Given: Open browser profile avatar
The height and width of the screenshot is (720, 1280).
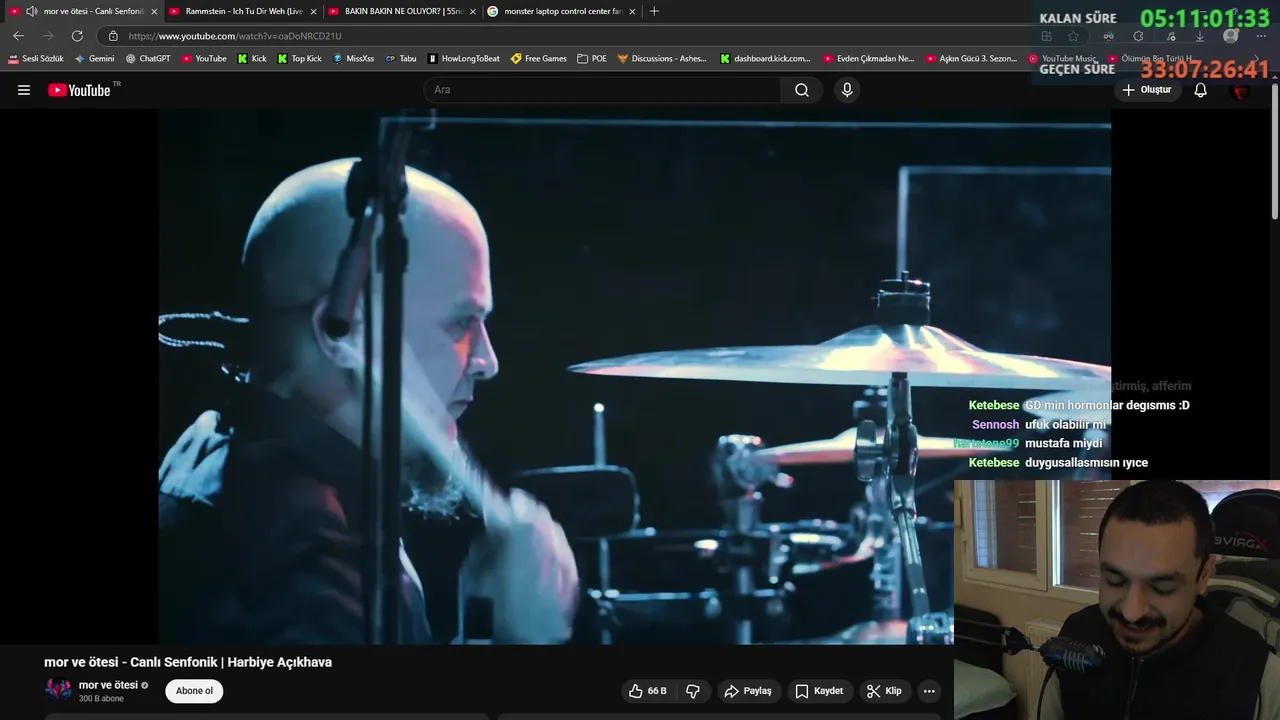Looking at the screenshot, I should (x=1231, y=36).
